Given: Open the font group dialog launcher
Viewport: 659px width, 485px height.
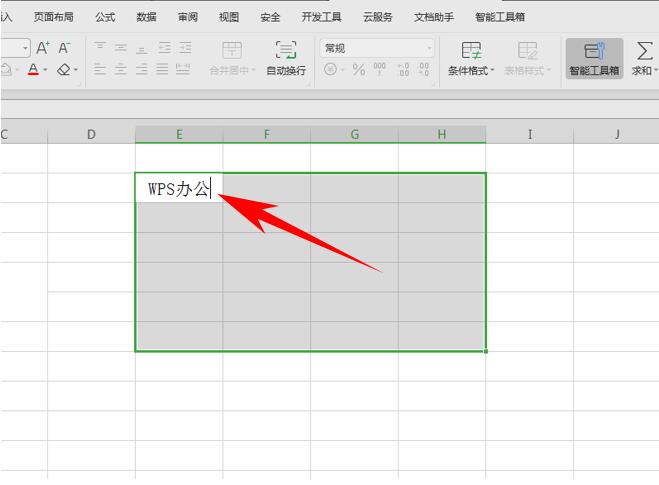Looking at the screenshot, I should (x=79, y=84).
